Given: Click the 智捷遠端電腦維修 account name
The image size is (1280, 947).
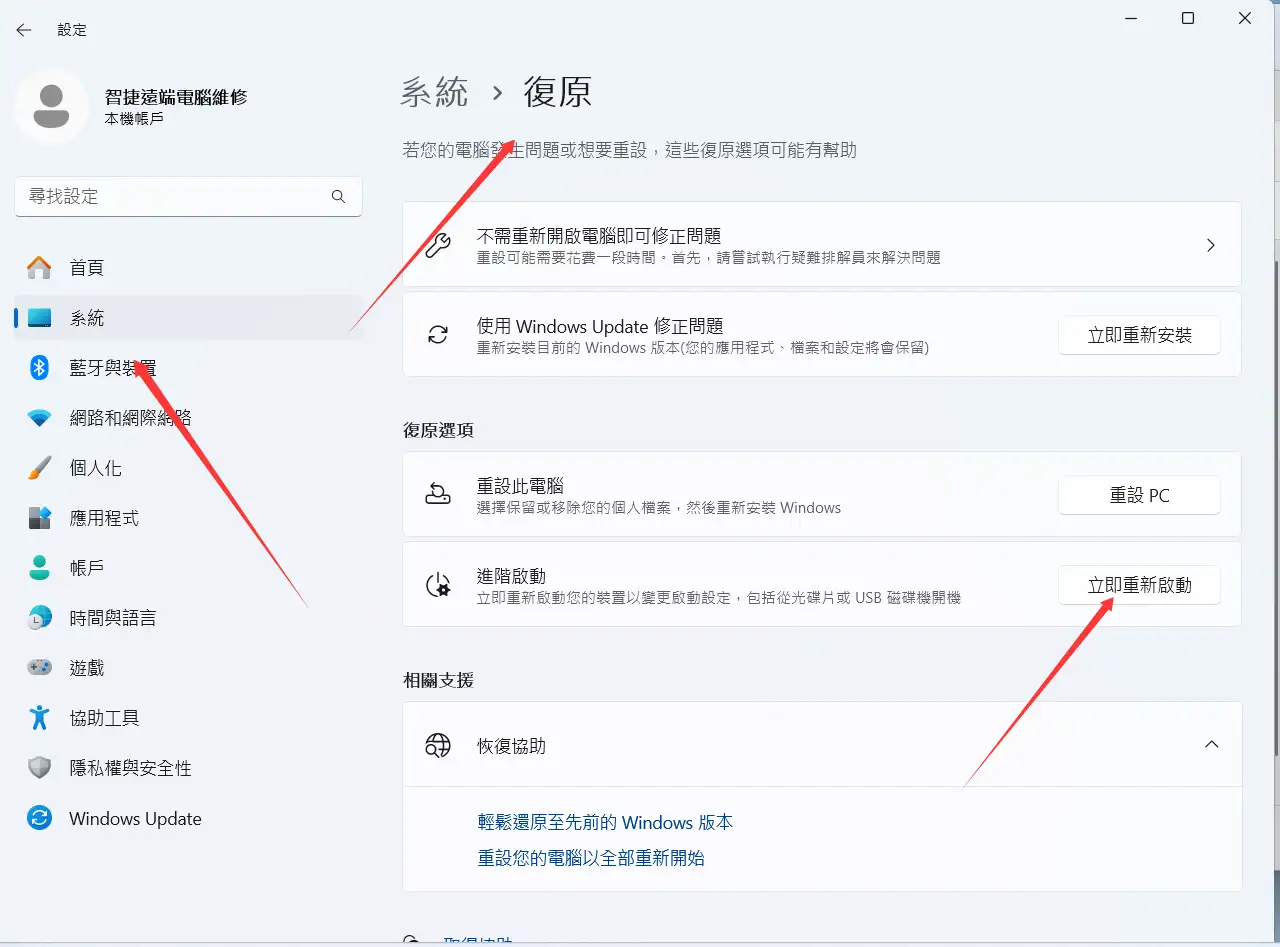Looking at the screenshot, I should tap(176, 97).
